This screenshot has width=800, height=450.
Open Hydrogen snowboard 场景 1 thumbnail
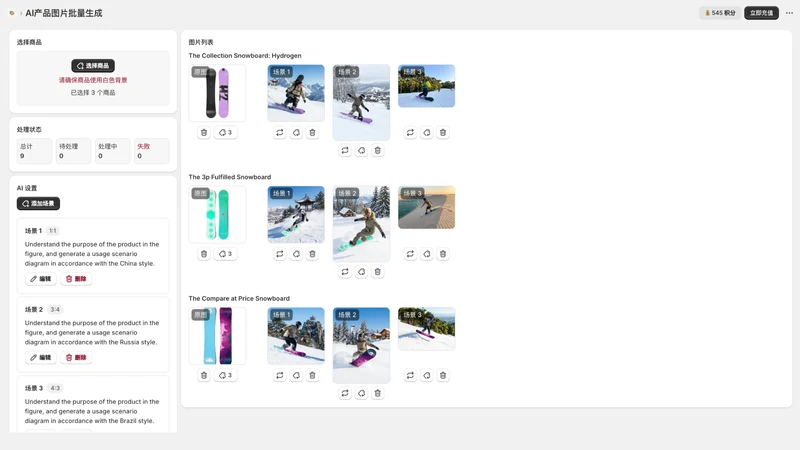[x=296, y=93]
